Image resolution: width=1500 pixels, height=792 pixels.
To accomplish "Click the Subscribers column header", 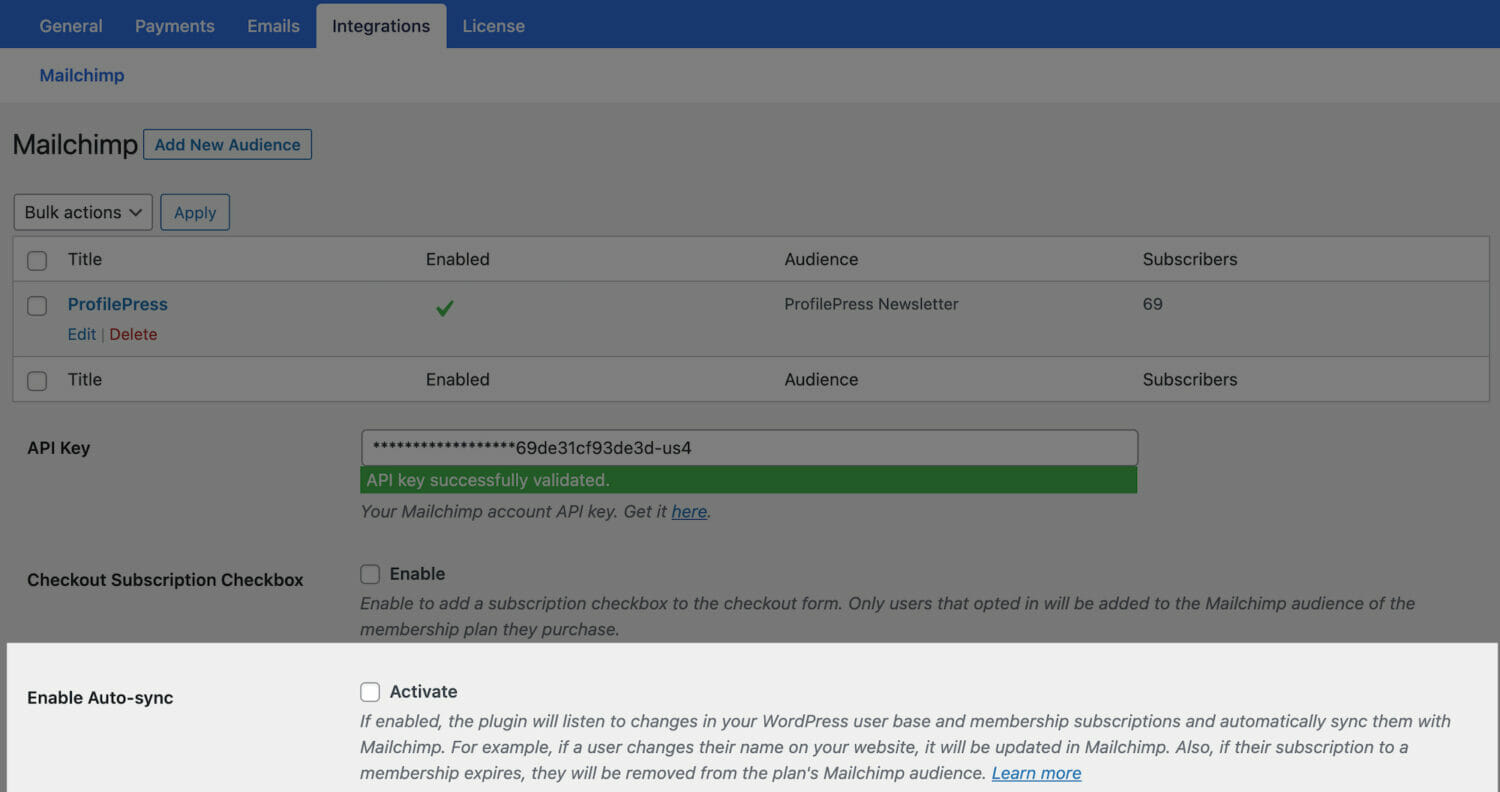I will [x=1190, y=259].
